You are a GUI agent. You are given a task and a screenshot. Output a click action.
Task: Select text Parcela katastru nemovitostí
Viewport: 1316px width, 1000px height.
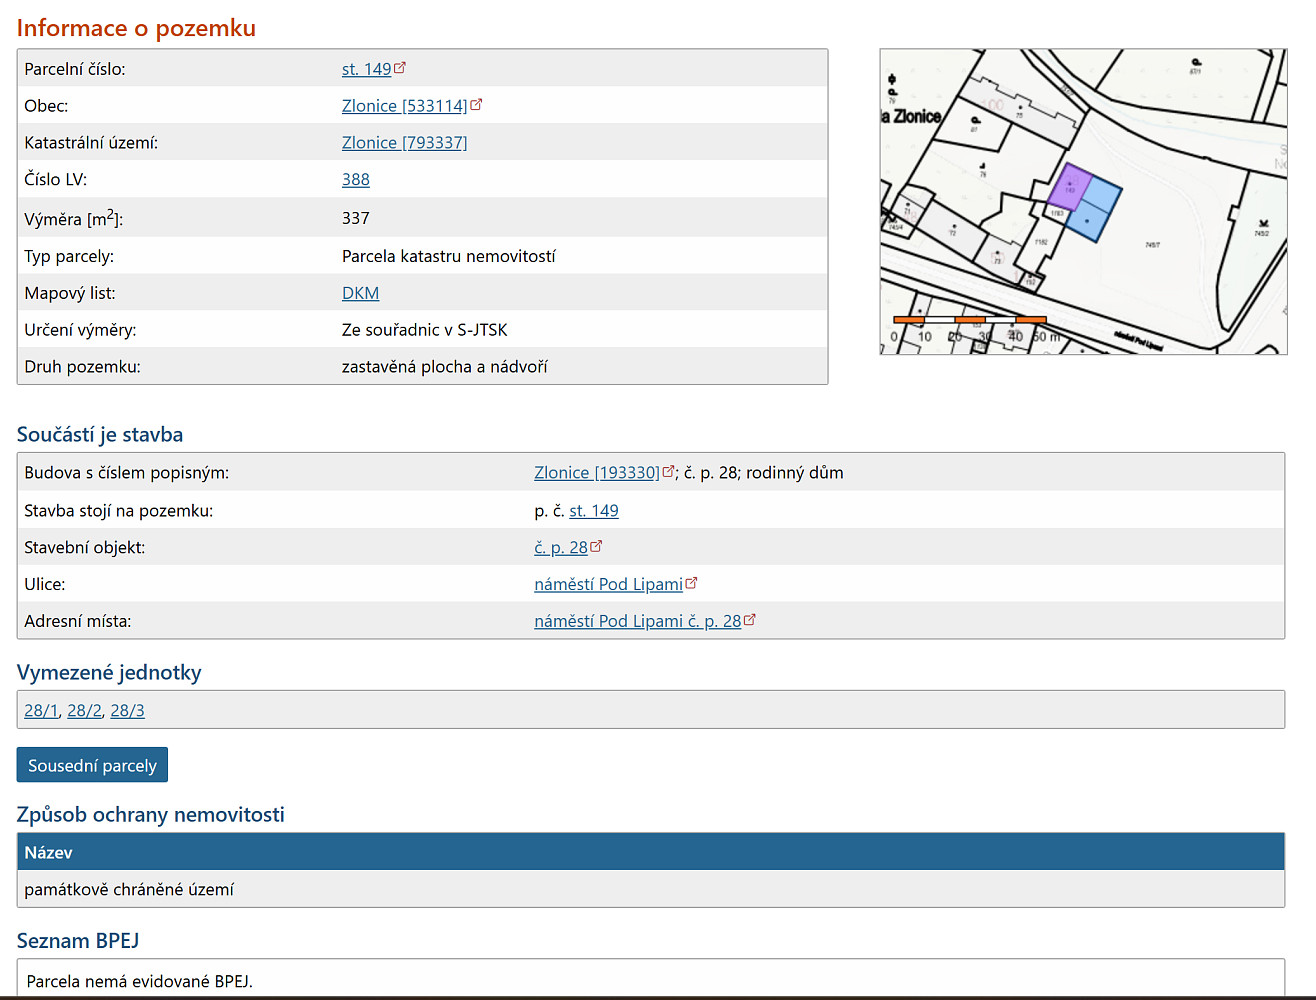point(449,257)
